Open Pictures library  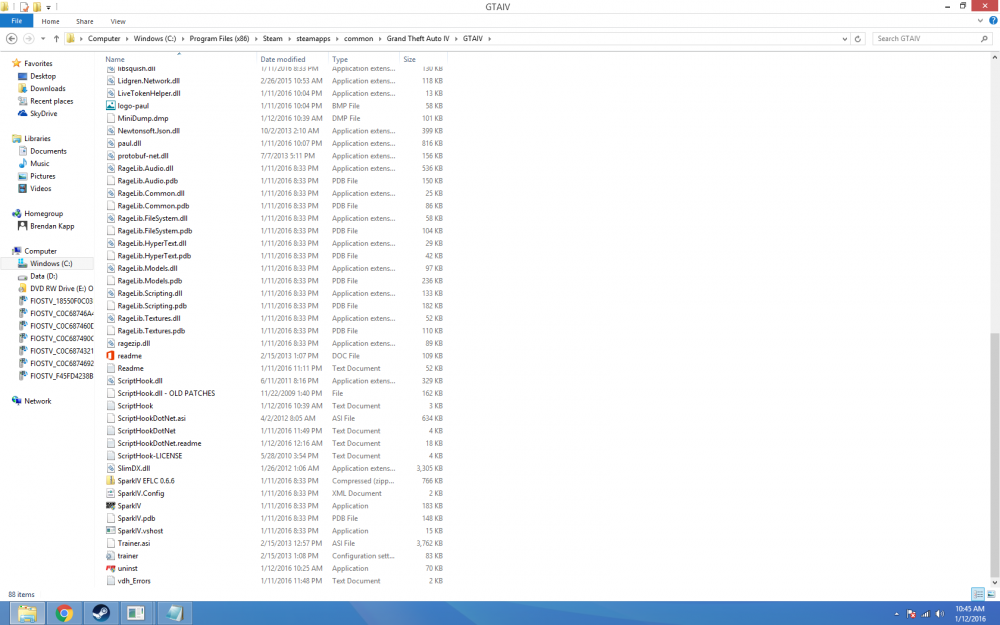[x=42, y=176]
